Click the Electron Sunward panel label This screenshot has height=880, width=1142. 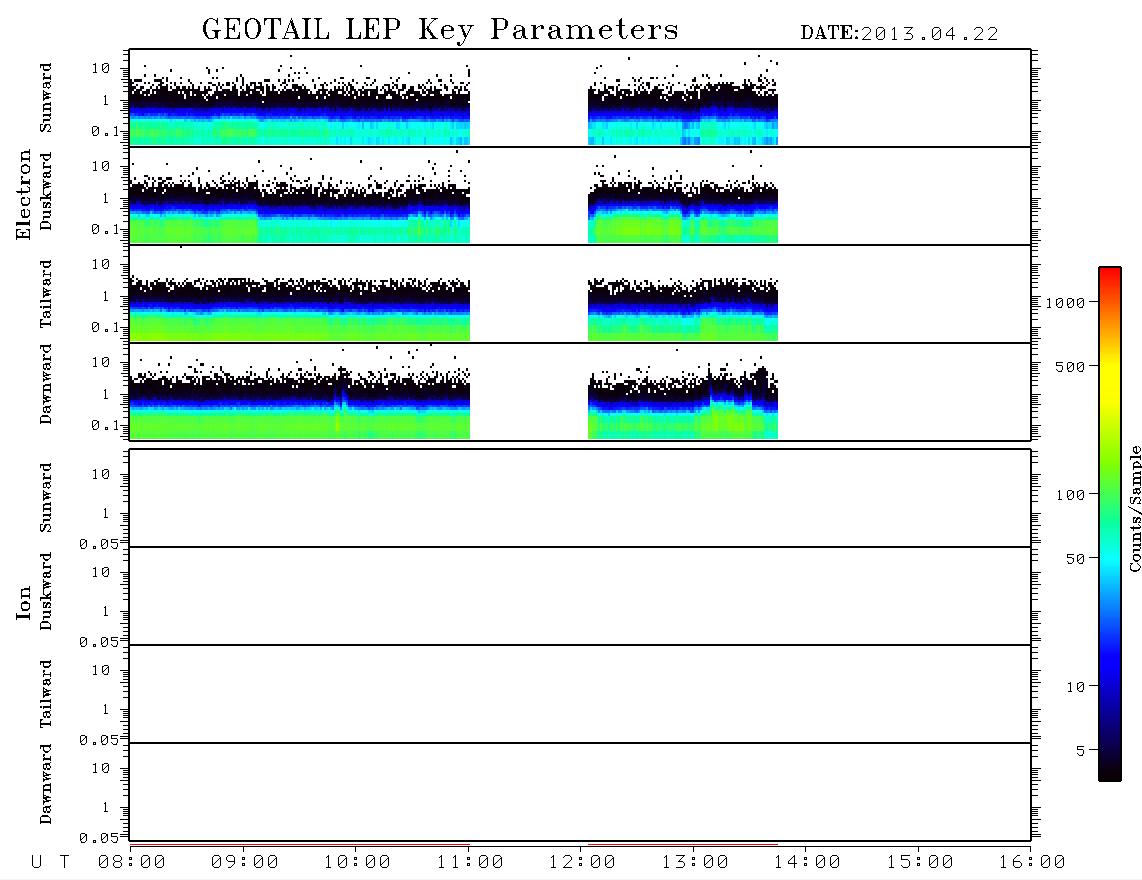pos(45,98)
